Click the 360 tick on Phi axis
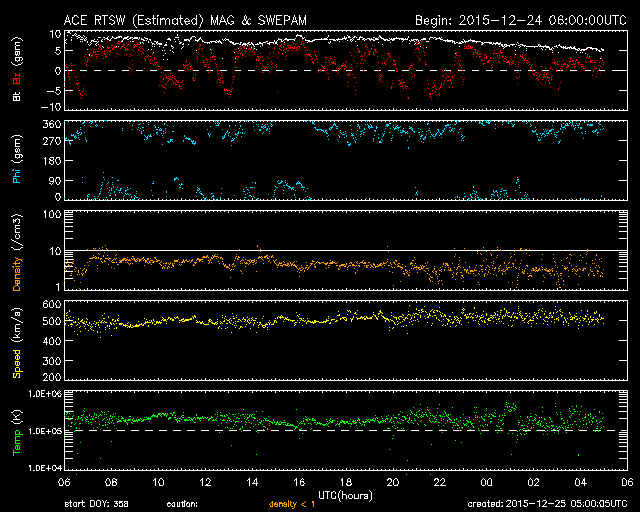 [x=50, y=124]
